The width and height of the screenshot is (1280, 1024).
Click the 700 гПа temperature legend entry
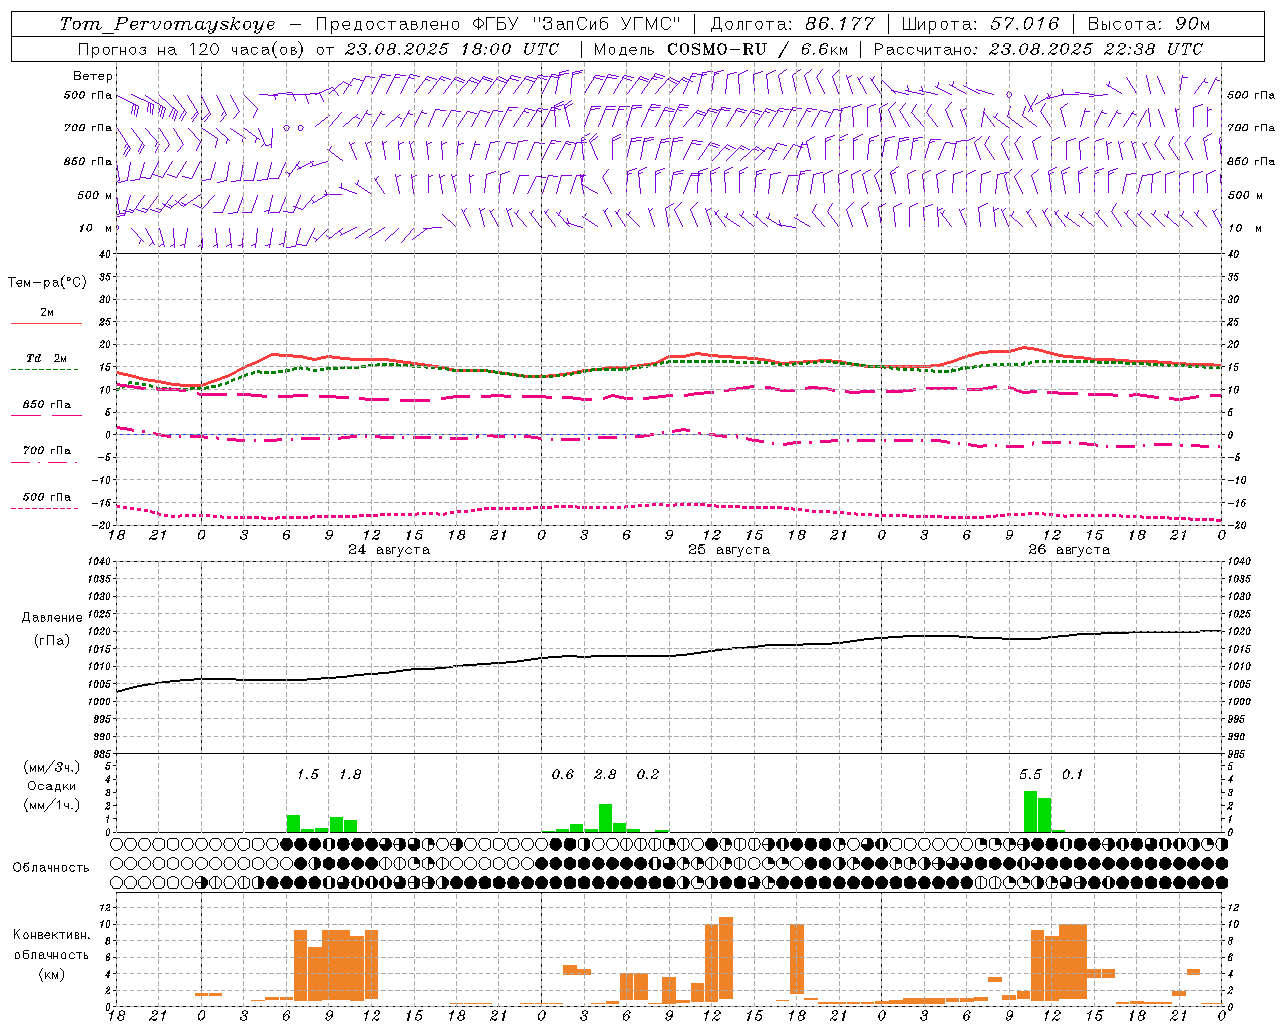(x=47, y=451)
